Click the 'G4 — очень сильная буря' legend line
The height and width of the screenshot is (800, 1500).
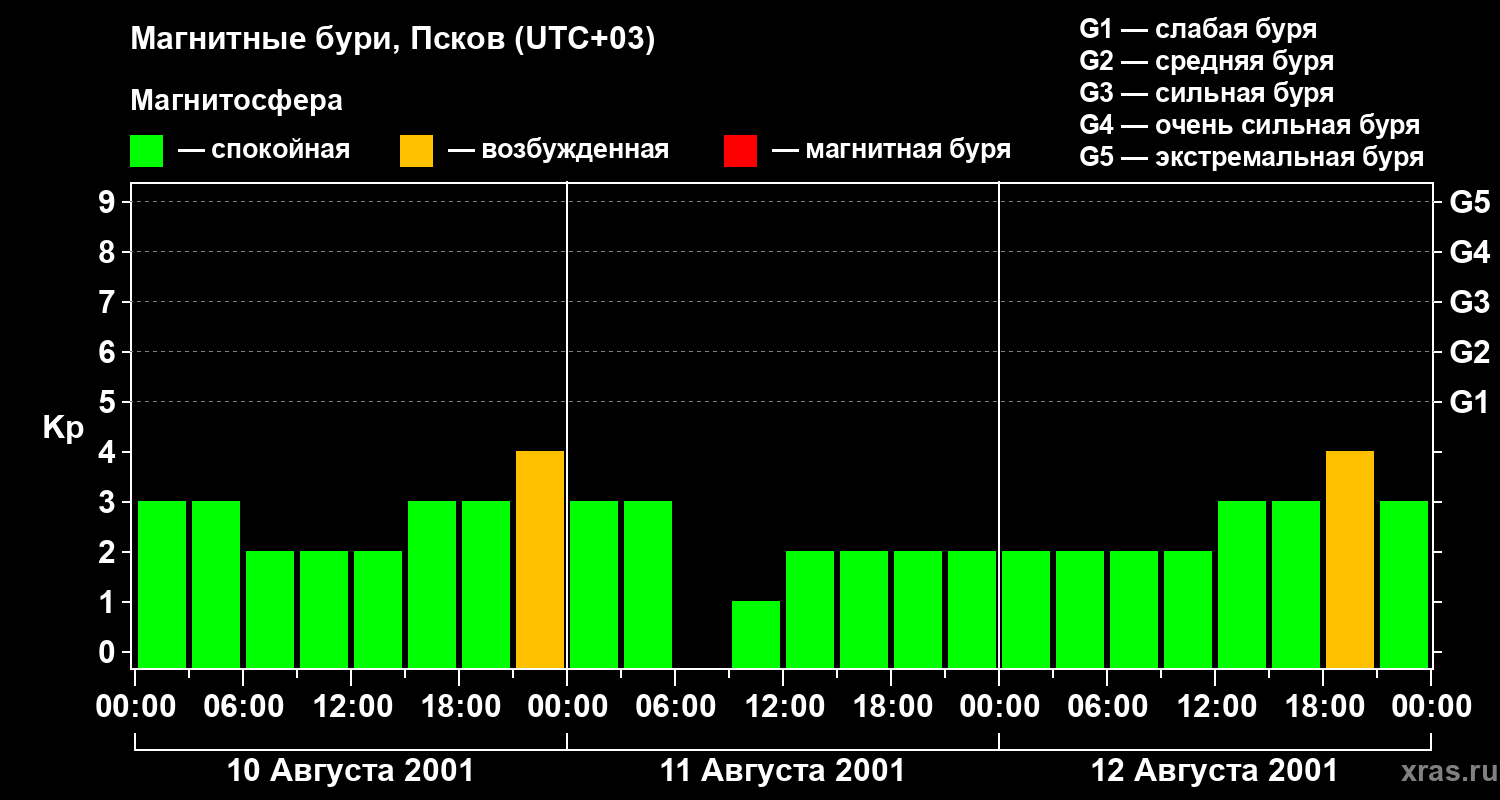tap(1250, 125)
